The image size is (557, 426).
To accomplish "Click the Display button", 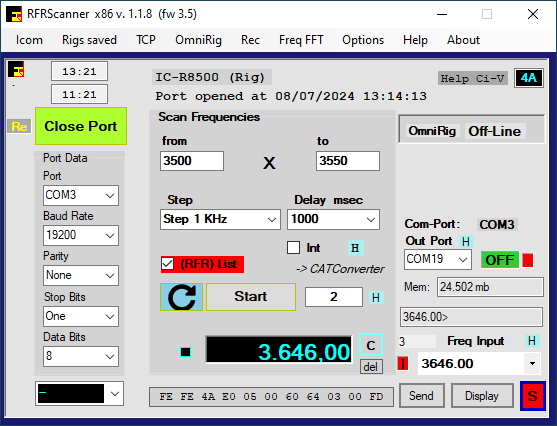I will (482, 395).
